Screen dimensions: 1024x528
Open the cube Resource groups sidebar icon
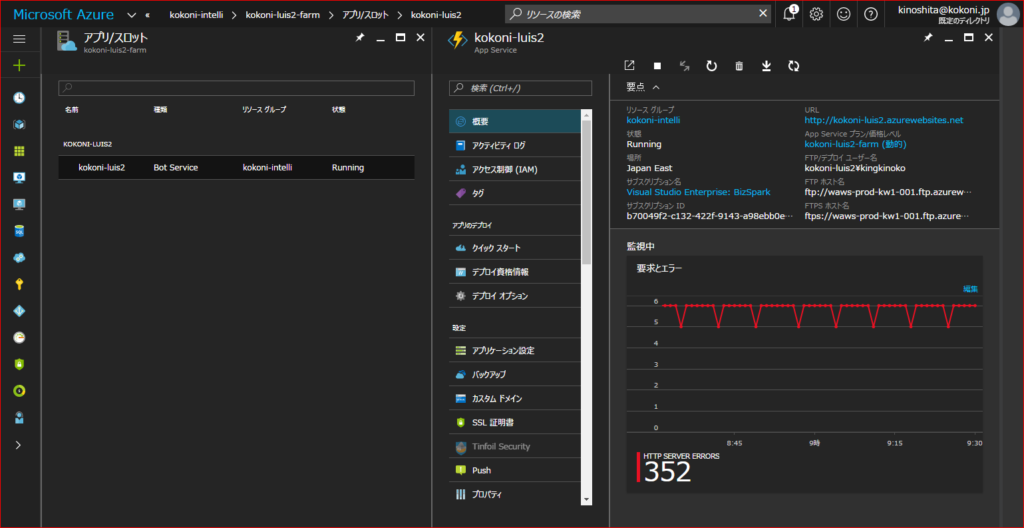[x=19, y=124]
